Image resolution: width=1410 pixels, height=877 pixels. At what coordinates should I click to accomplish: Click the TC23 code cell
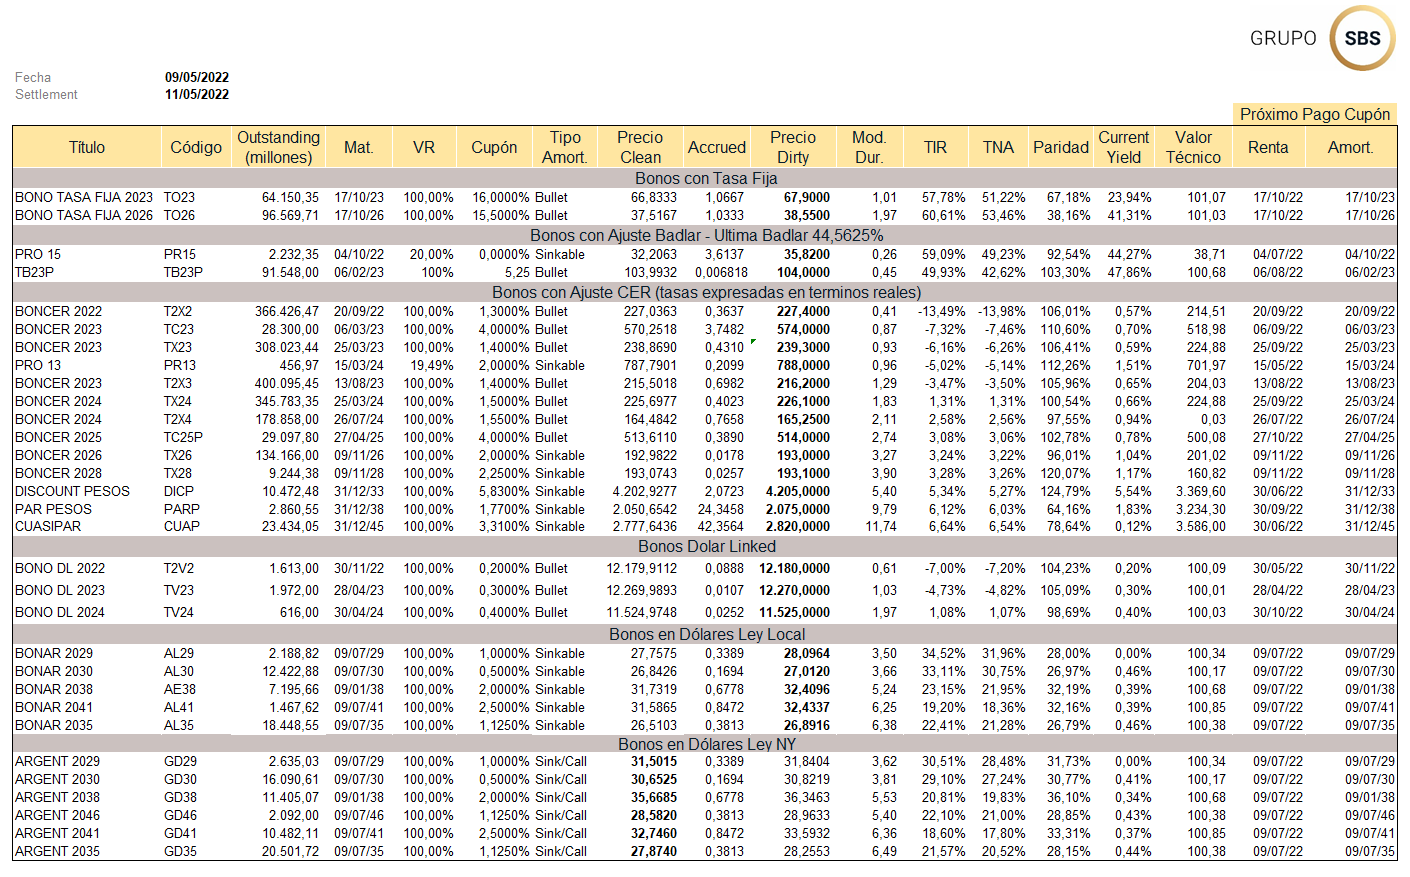pos(179,329)
